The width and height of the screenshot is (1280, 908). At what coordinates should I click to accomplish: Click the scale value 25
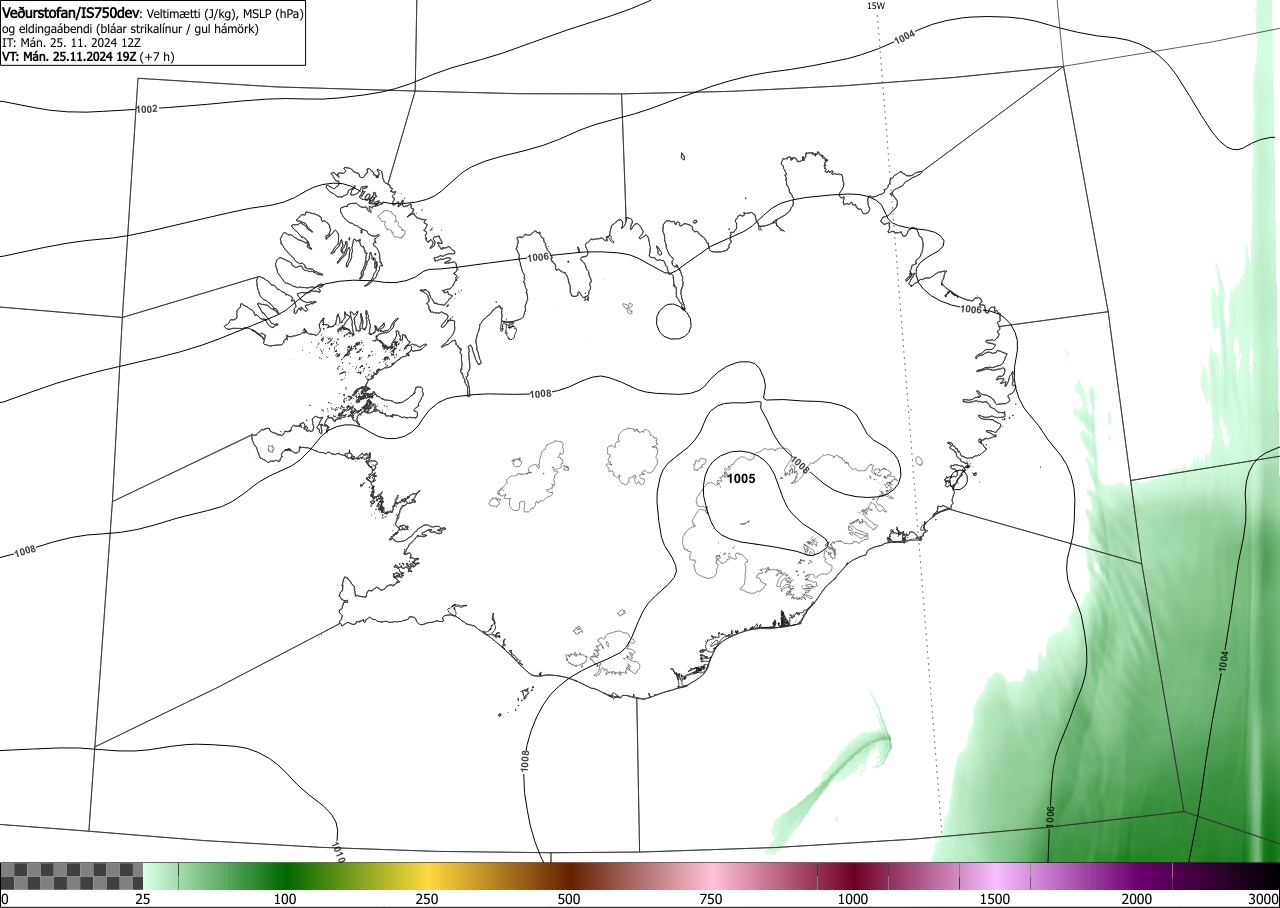point(143,899)
